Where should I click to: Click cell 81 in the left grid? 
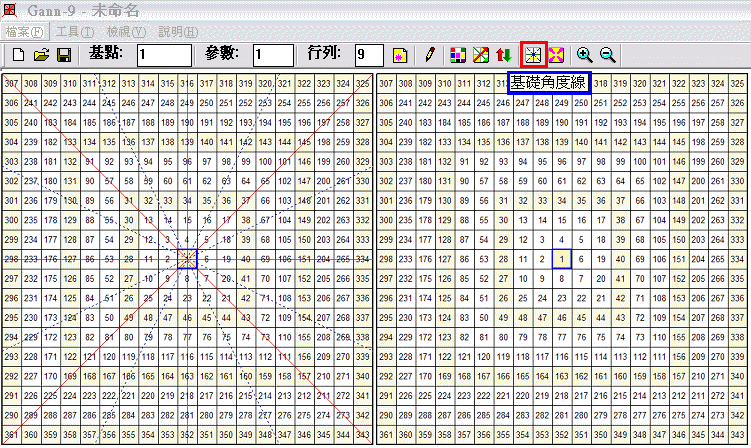[x=109, y=337]
